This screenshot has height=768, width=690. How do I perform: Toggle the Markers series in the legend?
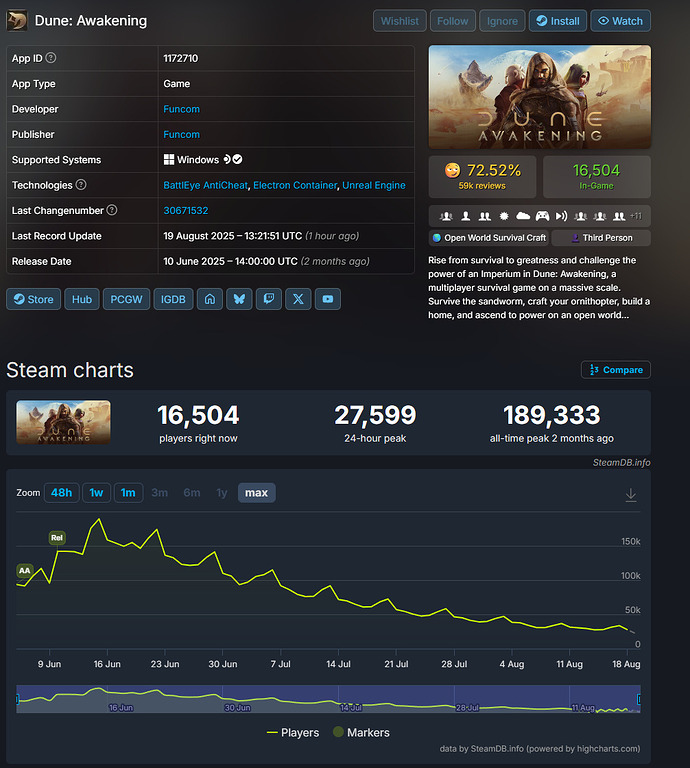(x=361, y=732)
